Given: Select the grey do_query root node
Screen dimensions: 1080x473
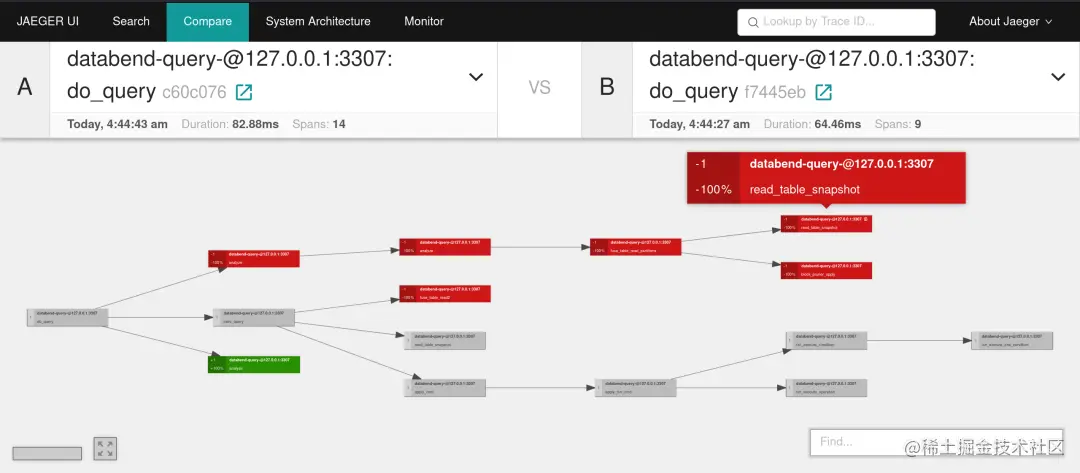Looking at the screenshot, I should click(68, 317).
